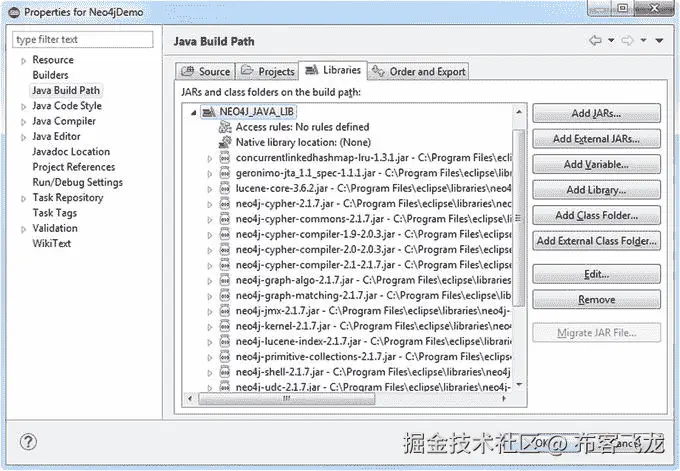The height and width of the screenshot is (471, 680).
Task: Switch to the Projects tab
Action: pos(268,71)
